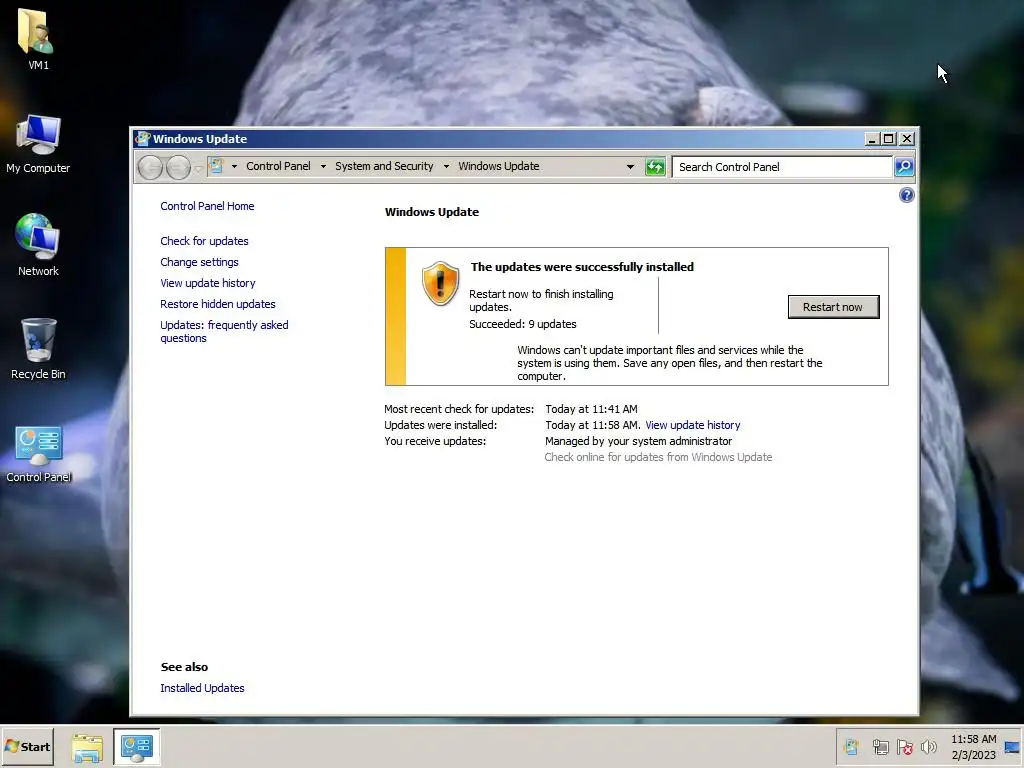The image size is (1024, 768).
Task: Open Installed Updates link
Action: [x=202, y=688]
